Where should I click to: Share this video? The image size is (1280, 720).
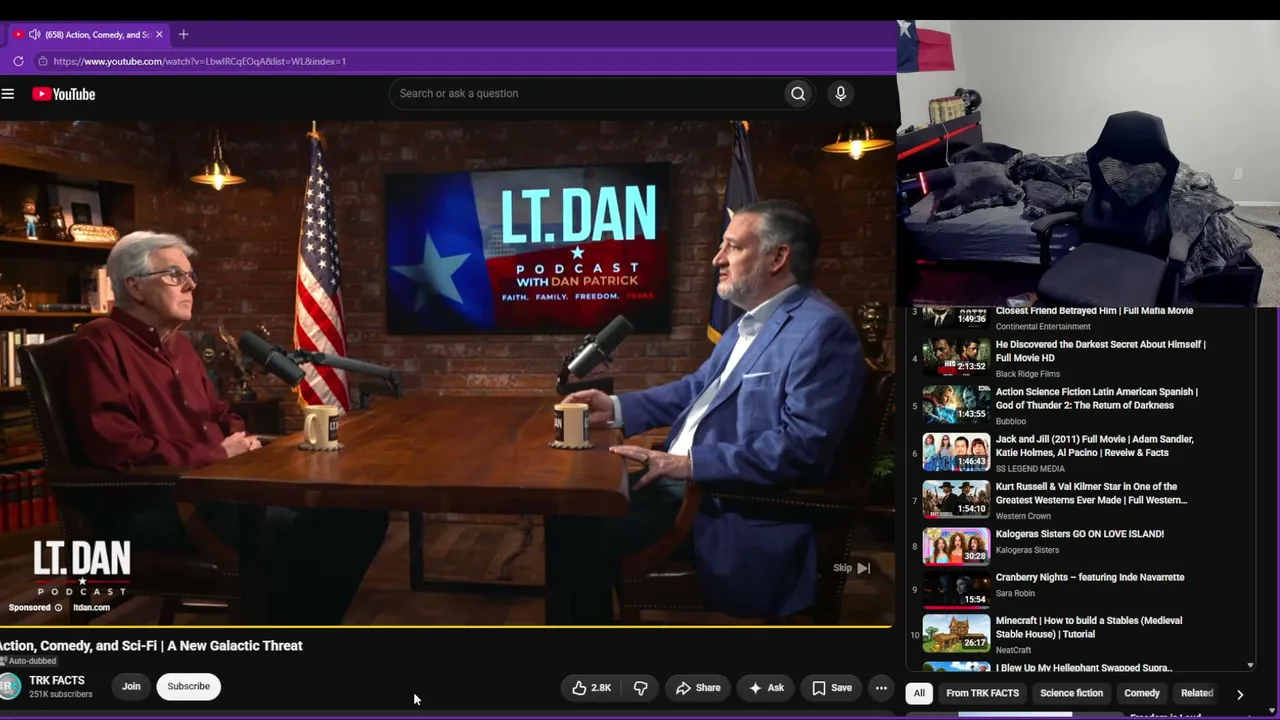[x=698, y=688]
